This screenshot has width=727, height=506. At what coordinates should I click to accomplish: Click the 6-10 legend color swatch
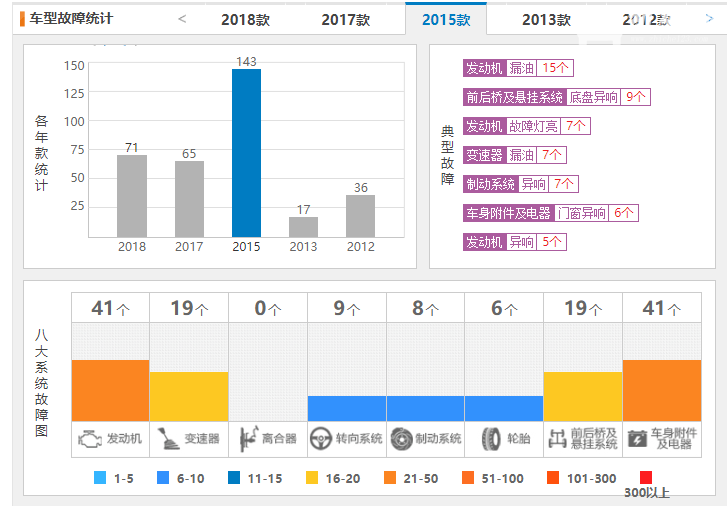[163, 478]
